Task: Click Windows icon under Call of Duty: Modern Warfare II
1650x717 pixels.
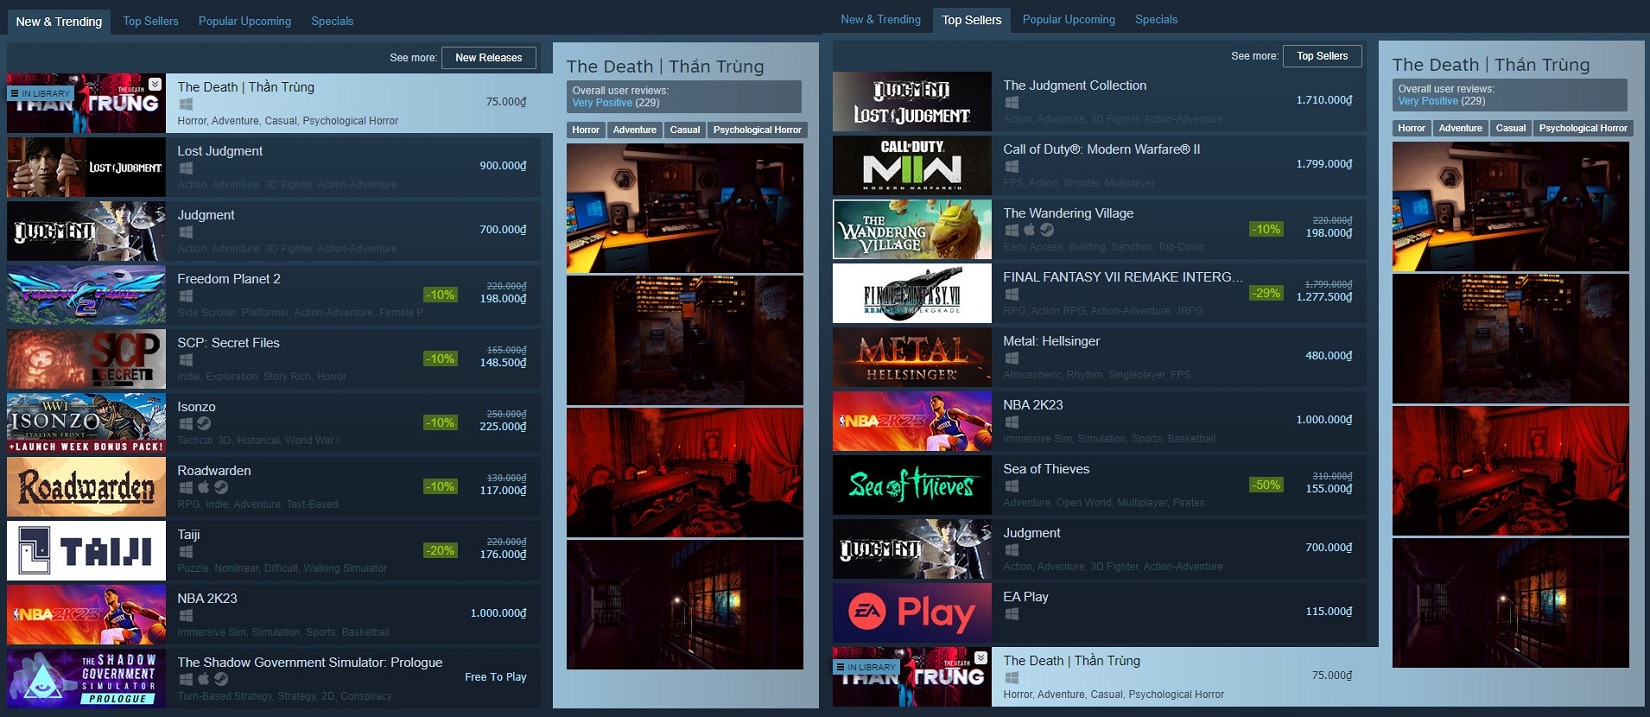Action: tap(1012, 166)
